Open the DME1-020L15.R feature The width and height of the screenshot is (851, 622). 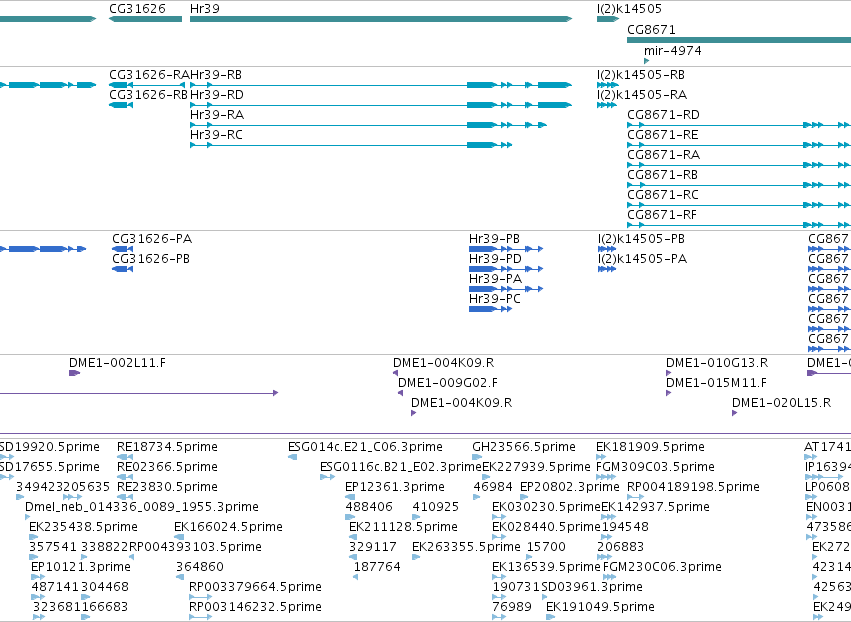pyautogui.click(x=782, y=403)
